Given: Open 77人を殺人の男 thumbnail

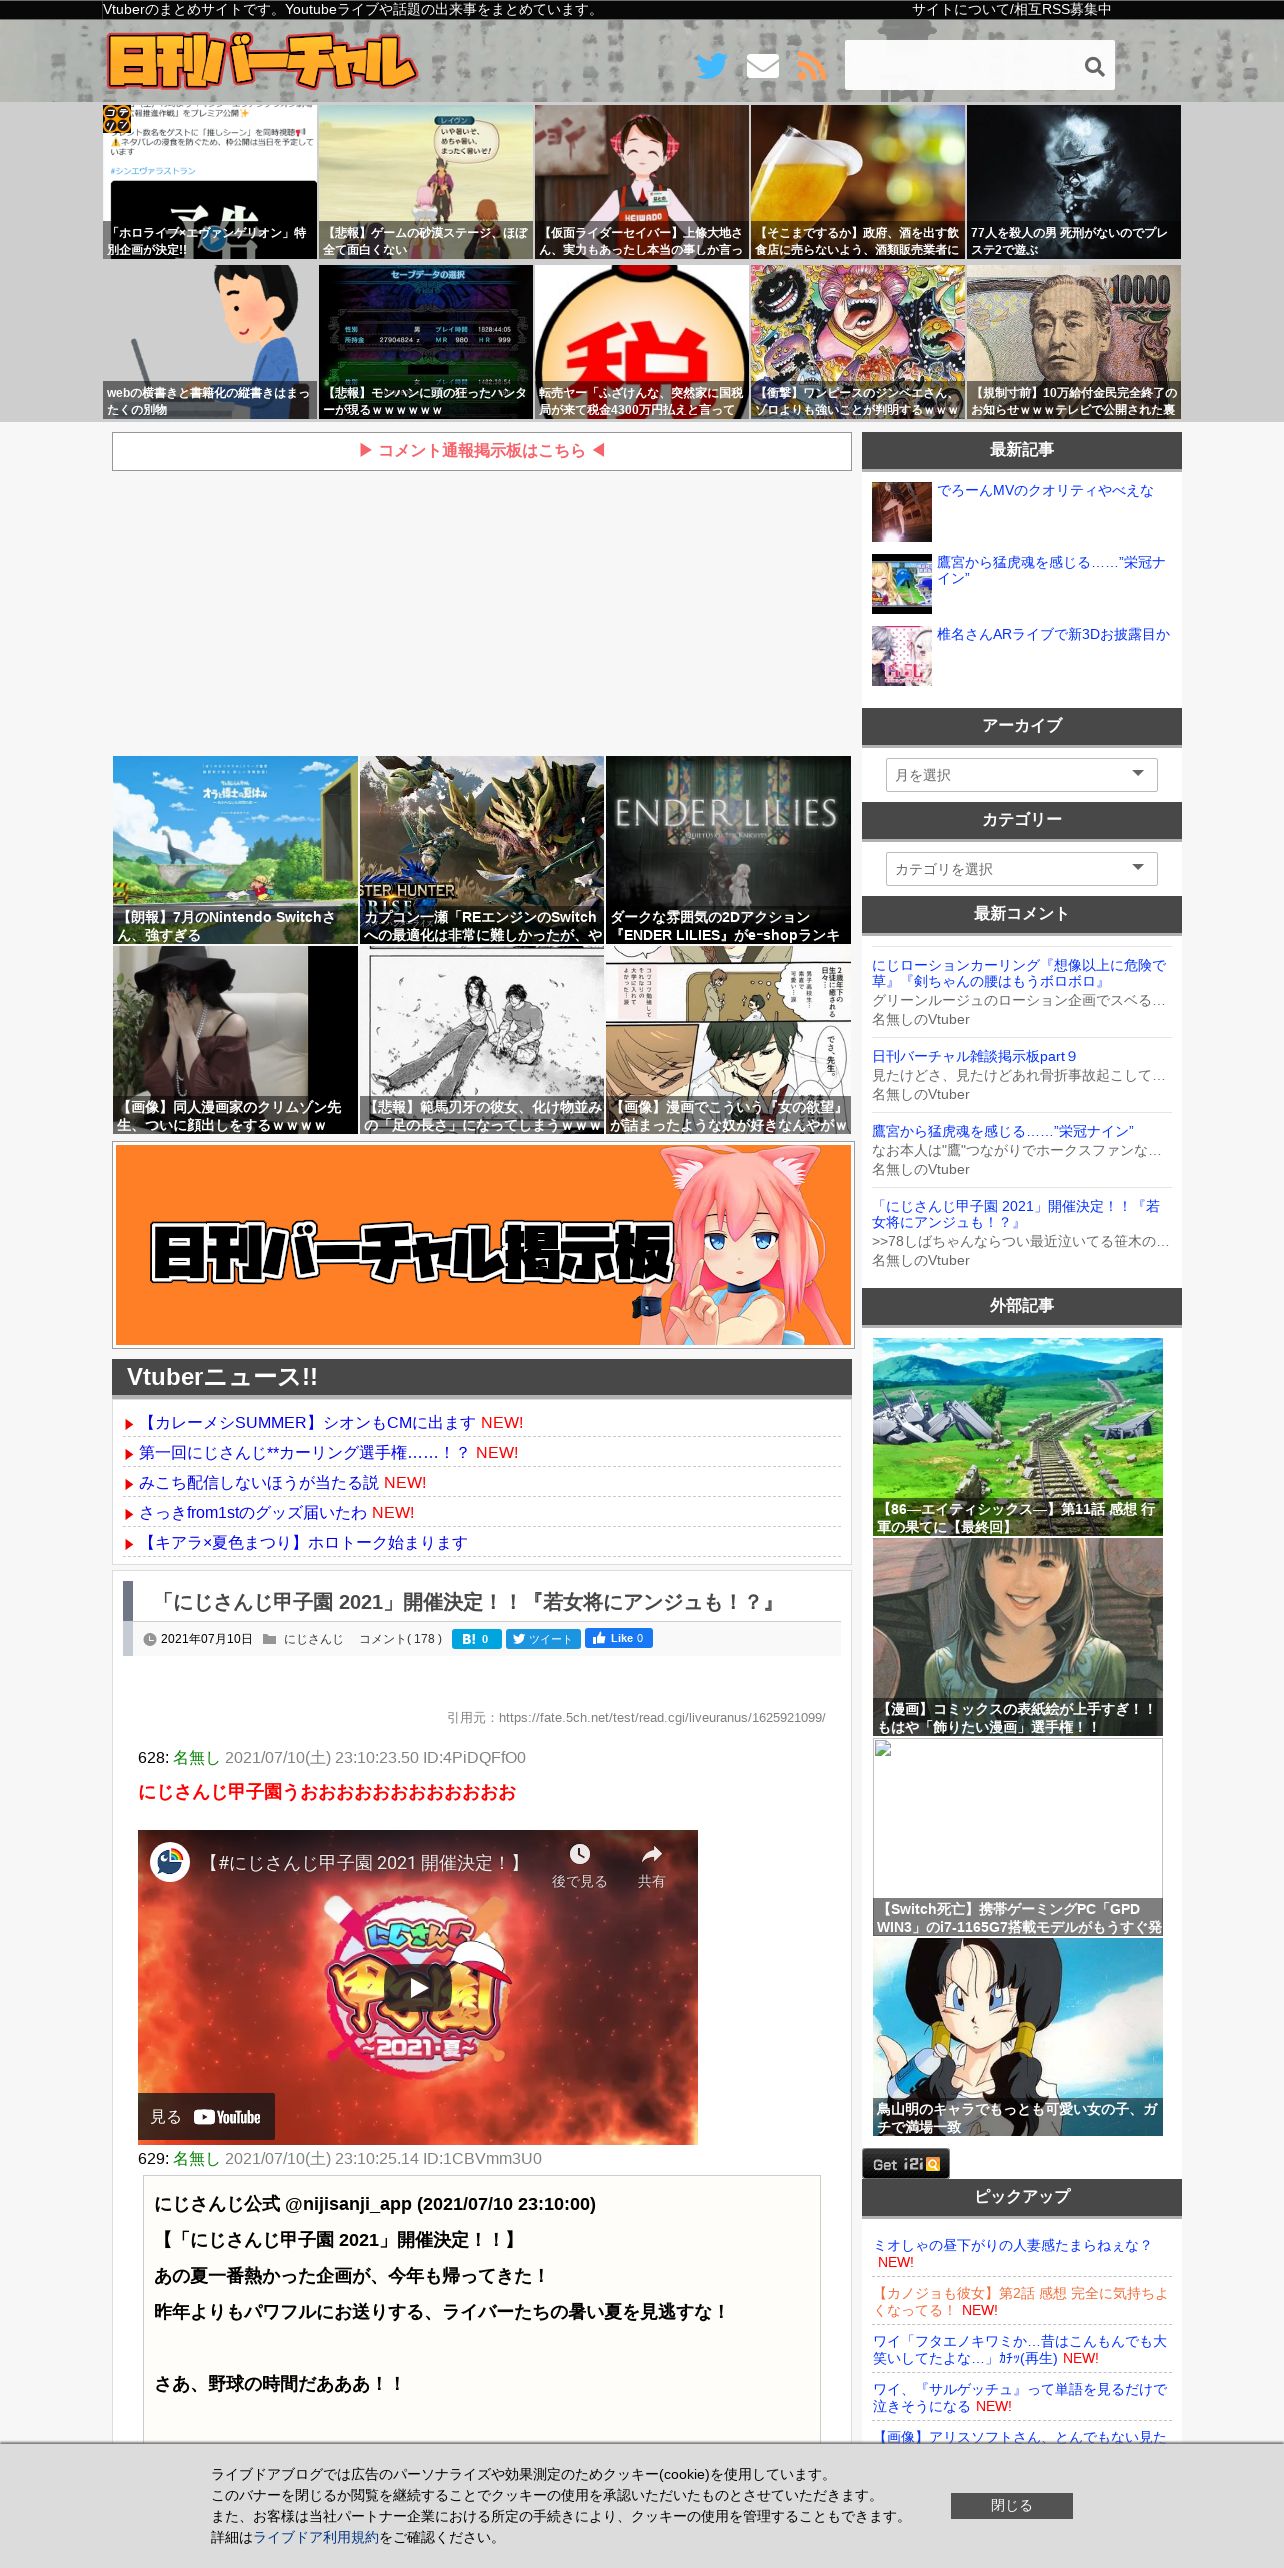Looking at the screenshot, I should [1074, 182].
